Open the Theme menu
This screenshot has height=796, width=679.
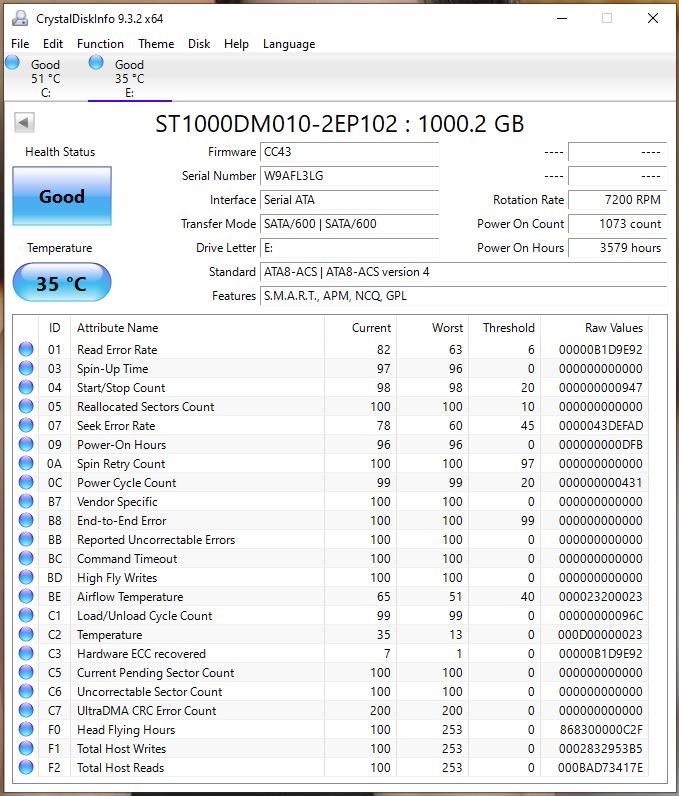pos(156,44)
